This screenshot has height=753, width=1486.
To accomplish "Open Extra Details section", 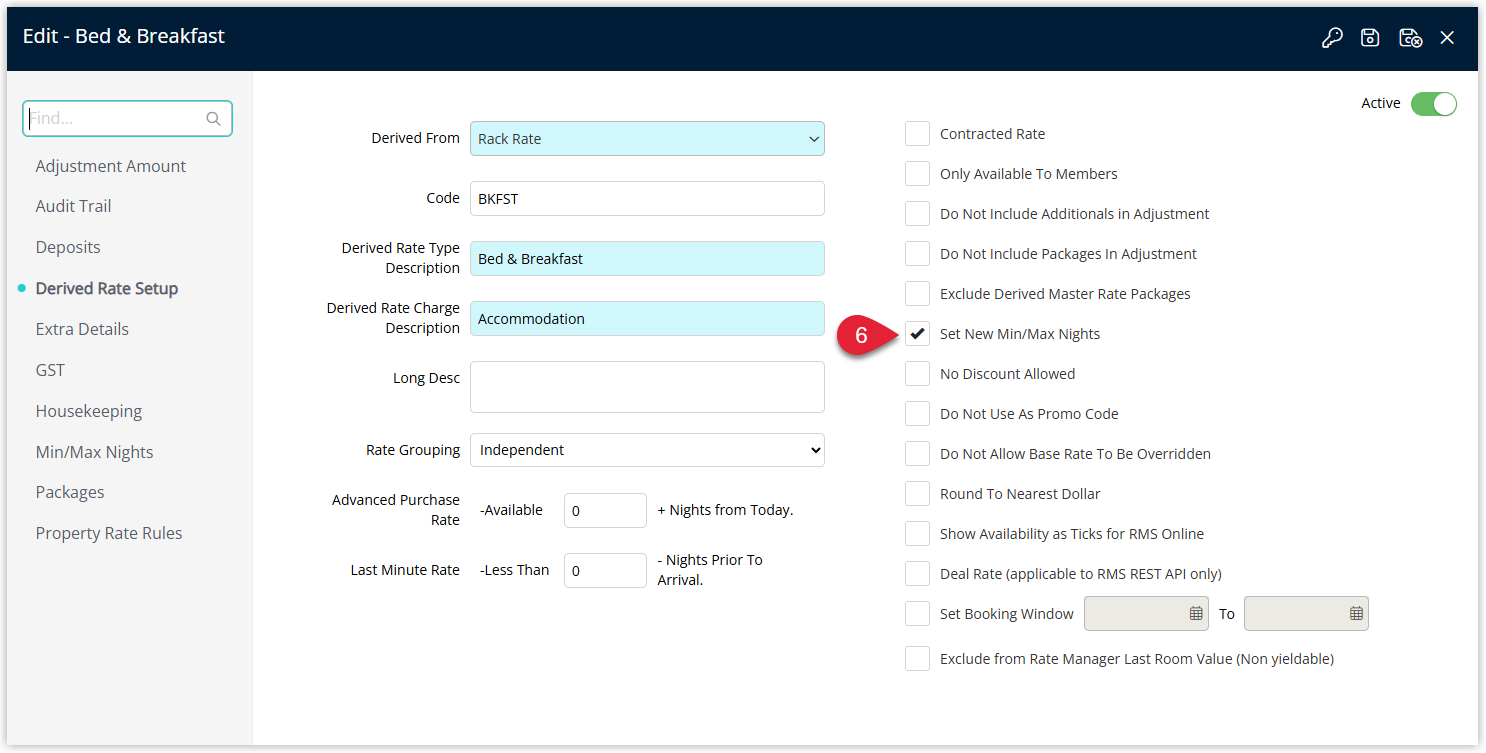I will pos(82,329).
